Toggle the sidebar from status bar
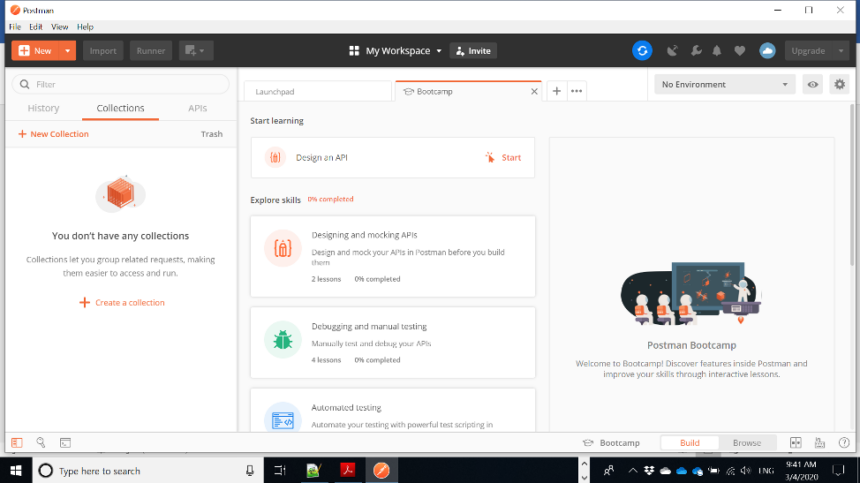 17,442
